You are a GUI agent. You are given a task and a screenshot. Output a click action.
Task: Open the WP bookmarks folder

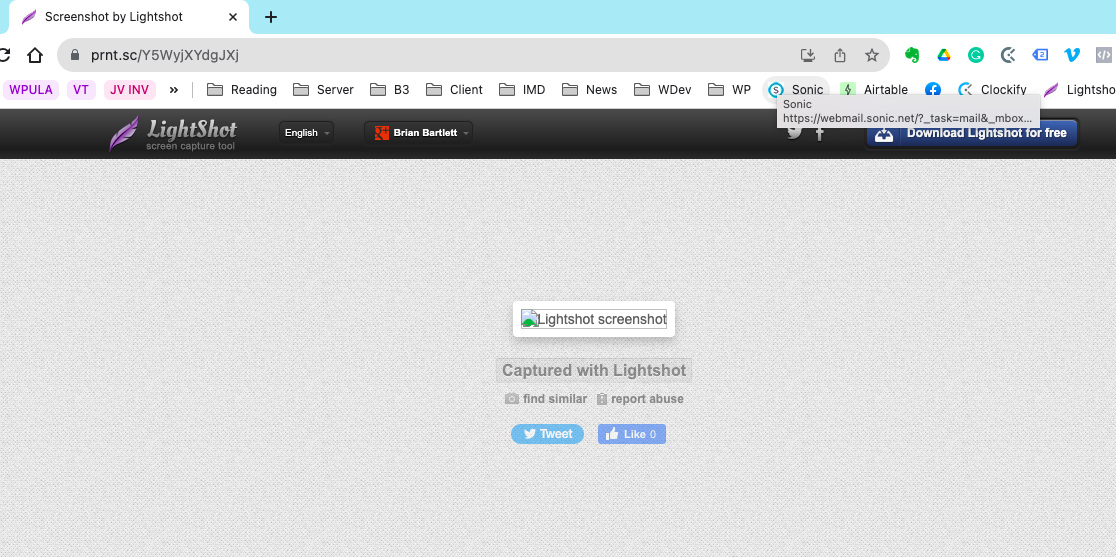[x=730, y=90]
